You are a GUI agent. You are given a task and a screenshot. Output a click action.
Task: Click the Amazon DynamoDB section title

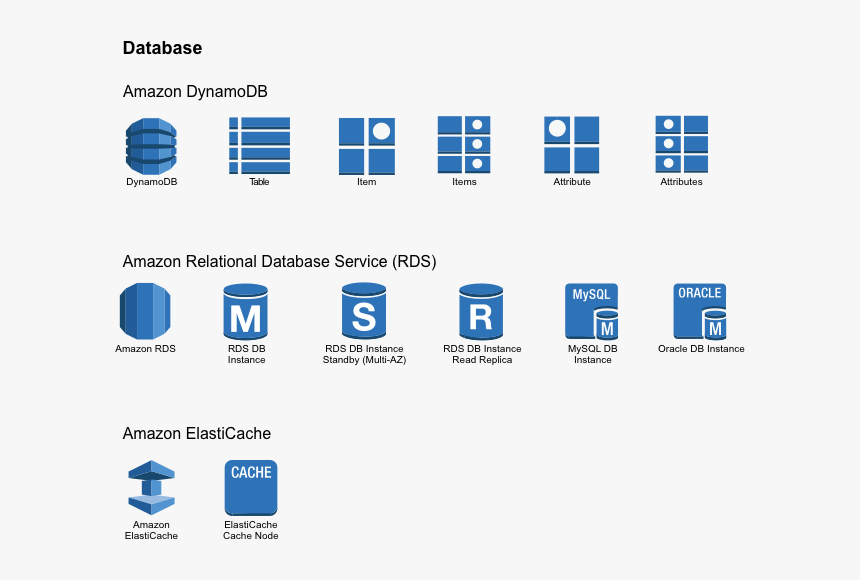[x=195, y=91]
